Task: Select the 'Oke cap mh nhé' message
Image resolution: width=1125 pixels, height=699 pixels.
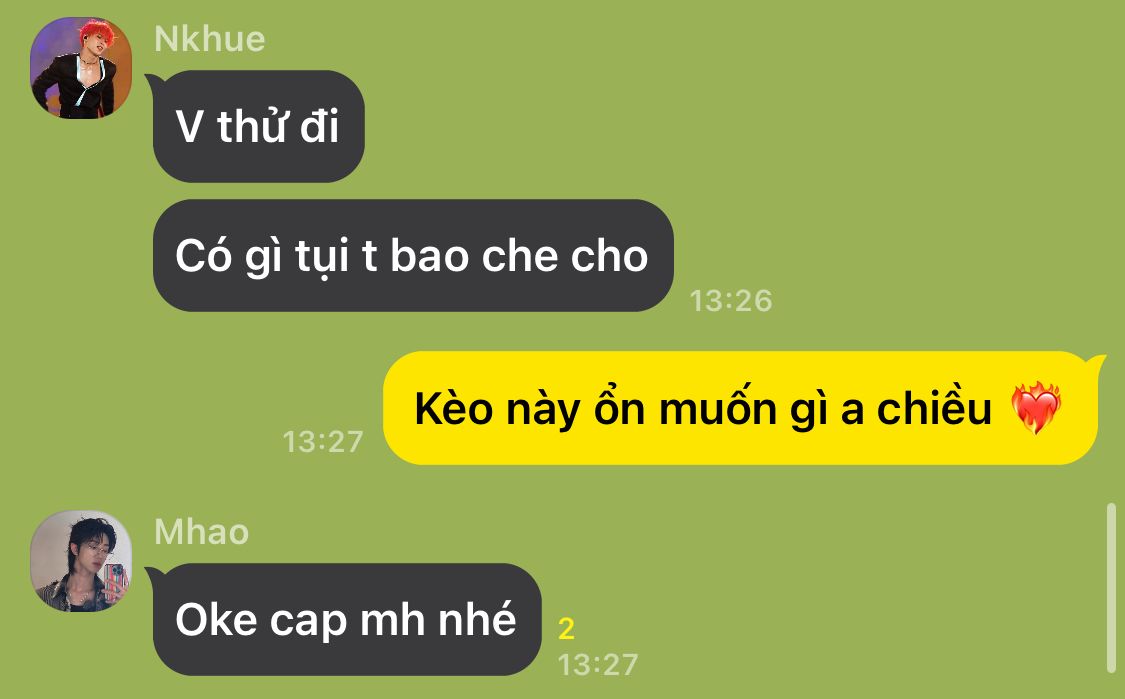Action: pos(347,619)
